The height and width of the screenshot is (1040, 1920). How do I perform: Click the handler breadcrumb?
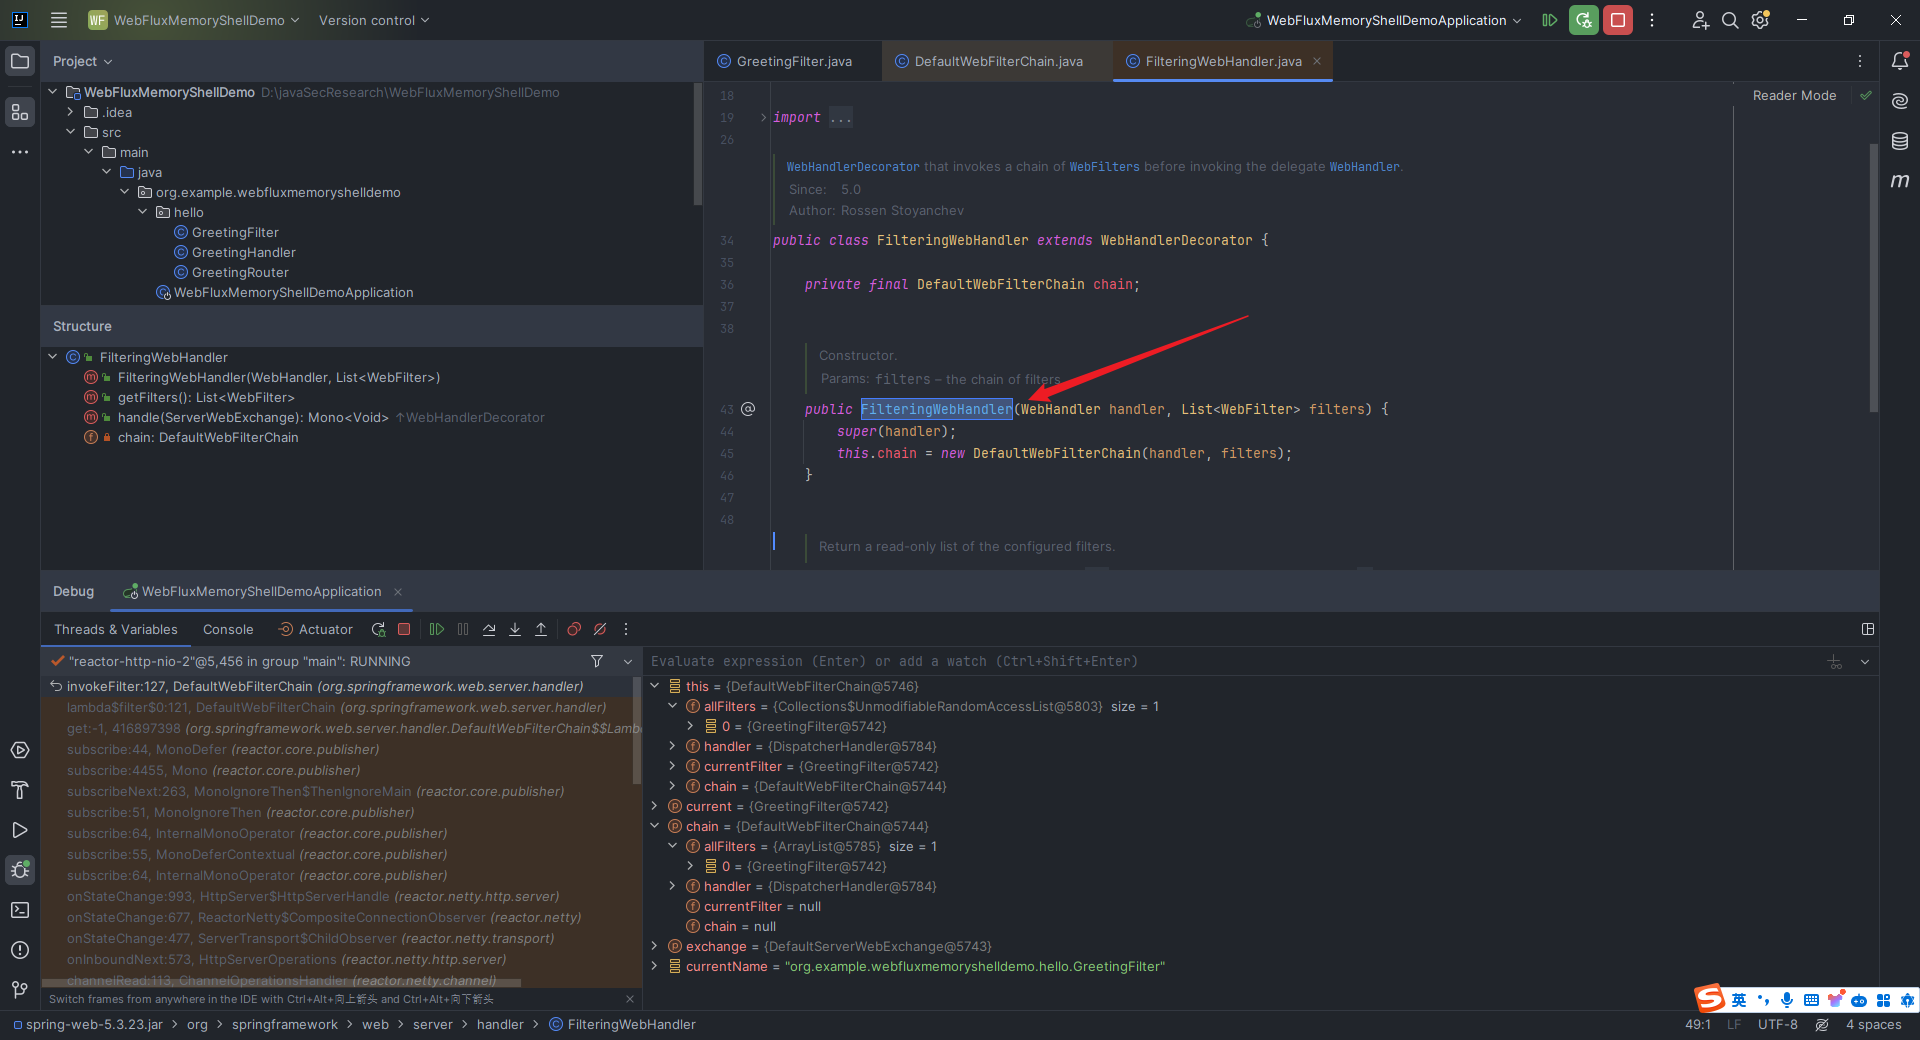point(500,1024)
